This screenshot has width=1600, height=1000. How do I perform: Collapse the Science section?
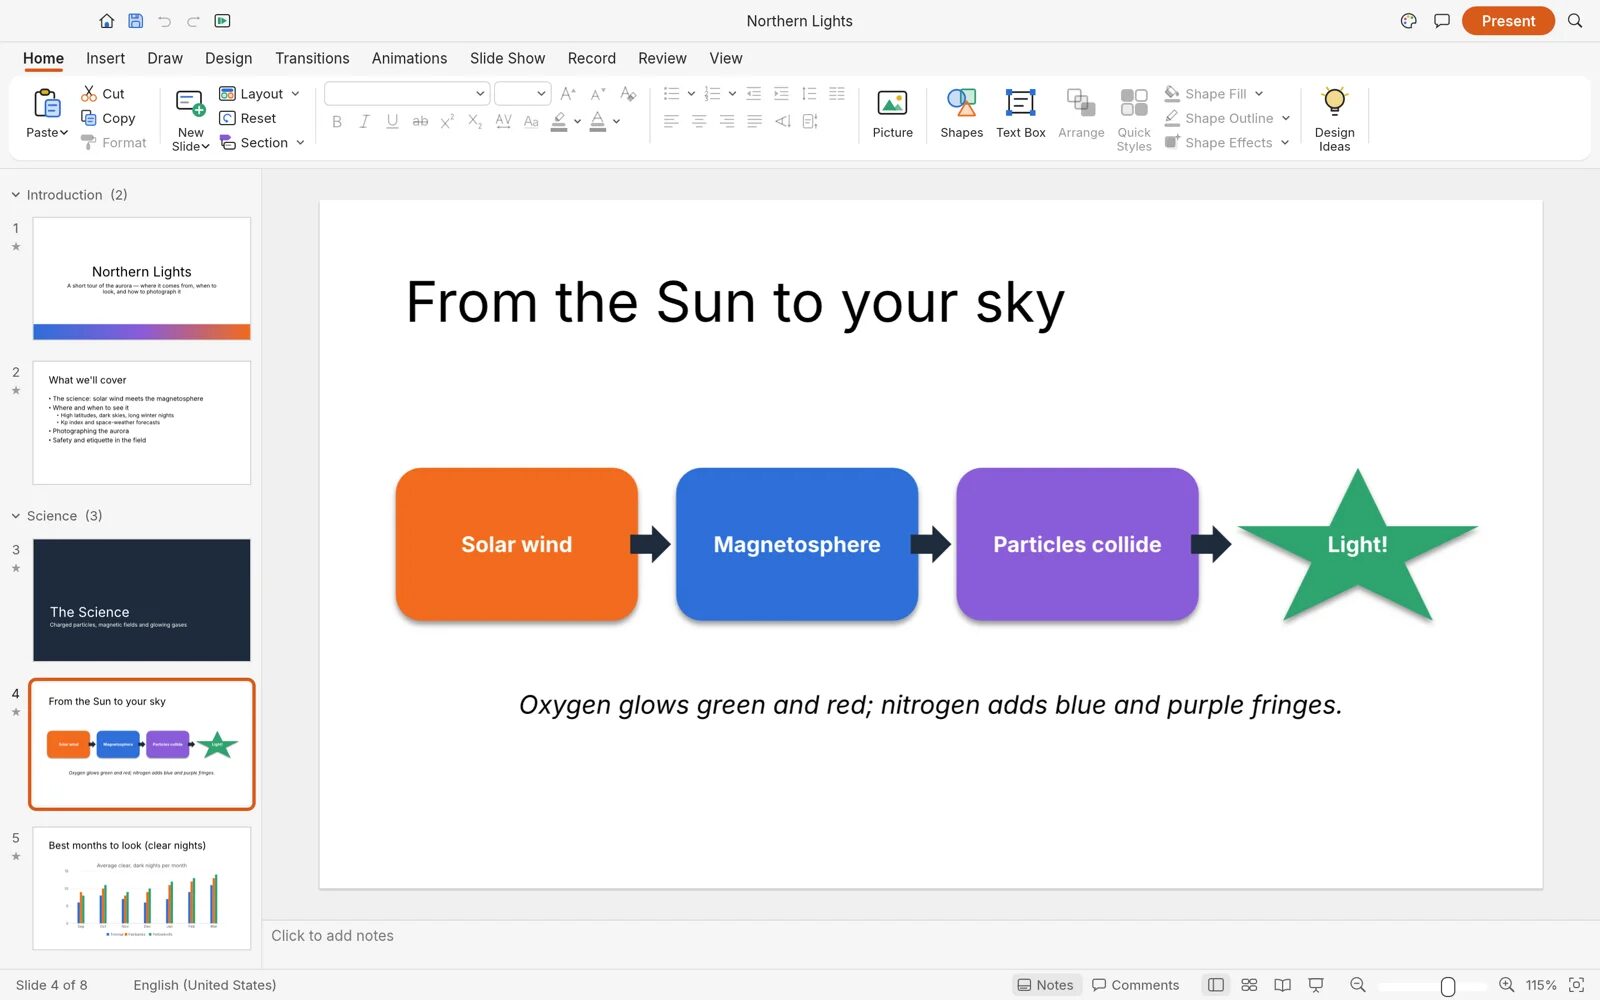[16, 516]
